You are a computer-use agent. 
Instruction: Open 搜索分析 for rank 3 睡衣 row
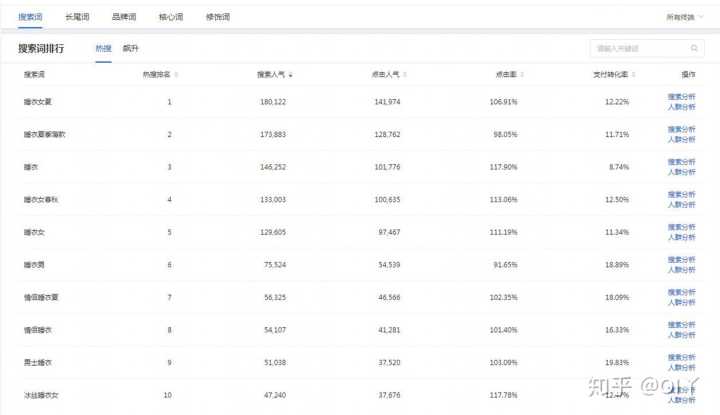681,162
